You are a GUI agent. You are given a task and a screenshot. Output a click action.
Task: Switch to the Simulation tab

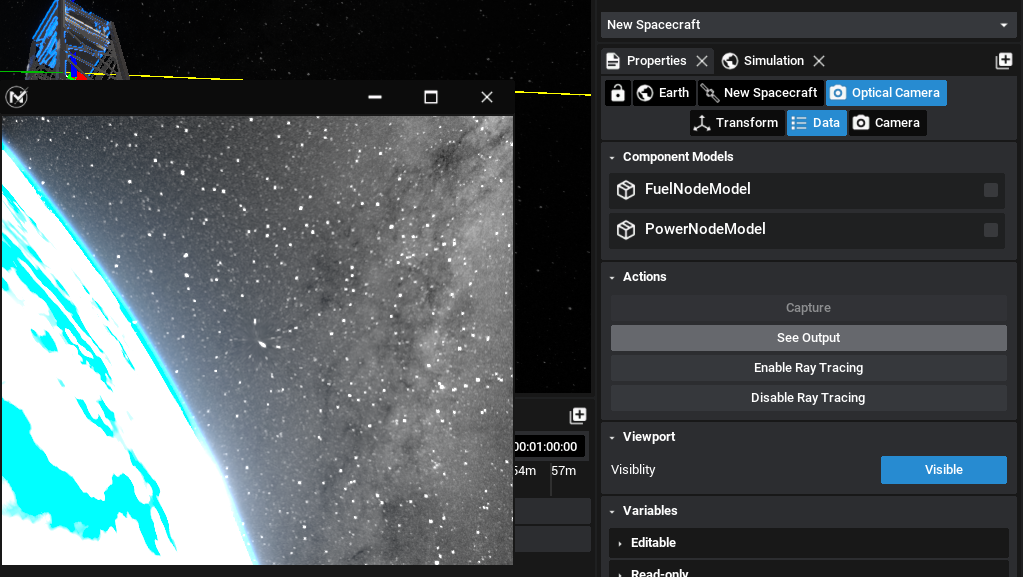click(x=773, y=61)
